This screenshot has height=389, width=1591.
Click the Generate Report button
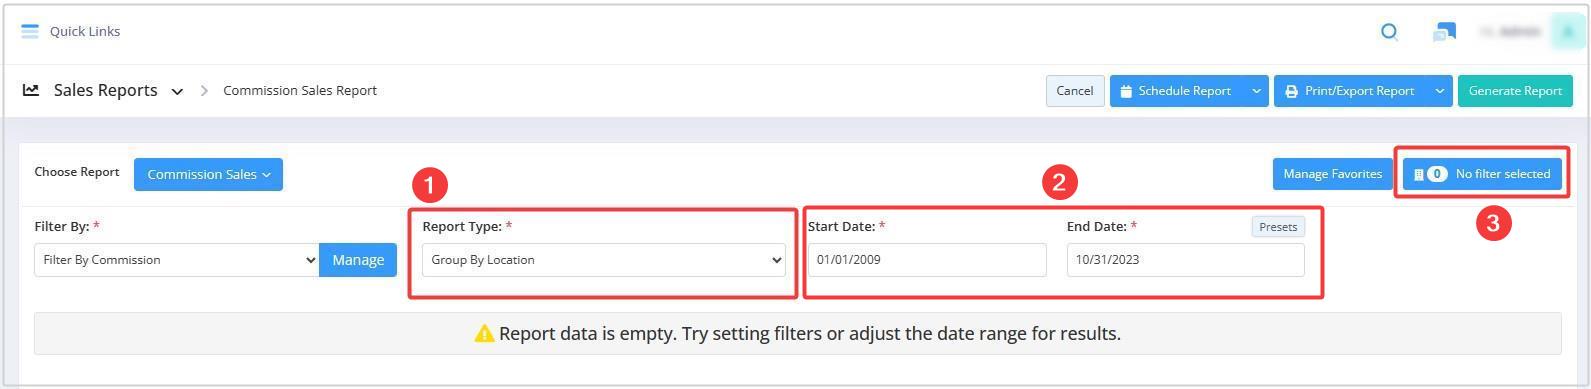point(1515,91)
